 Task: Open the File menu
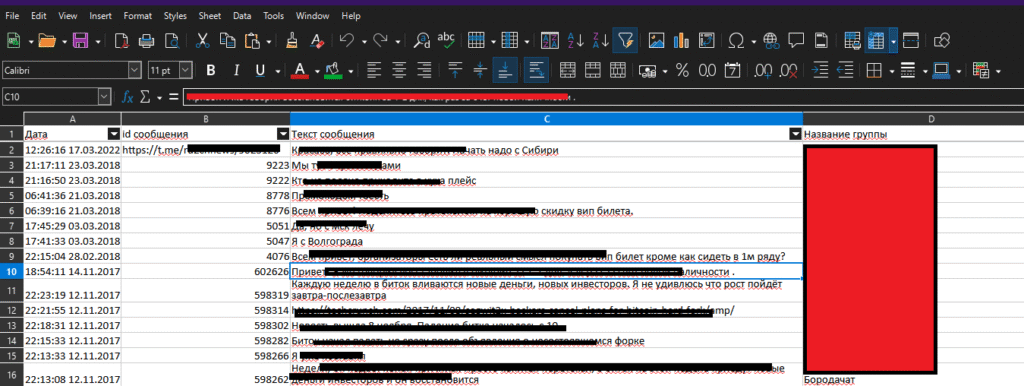click(12, 15)
